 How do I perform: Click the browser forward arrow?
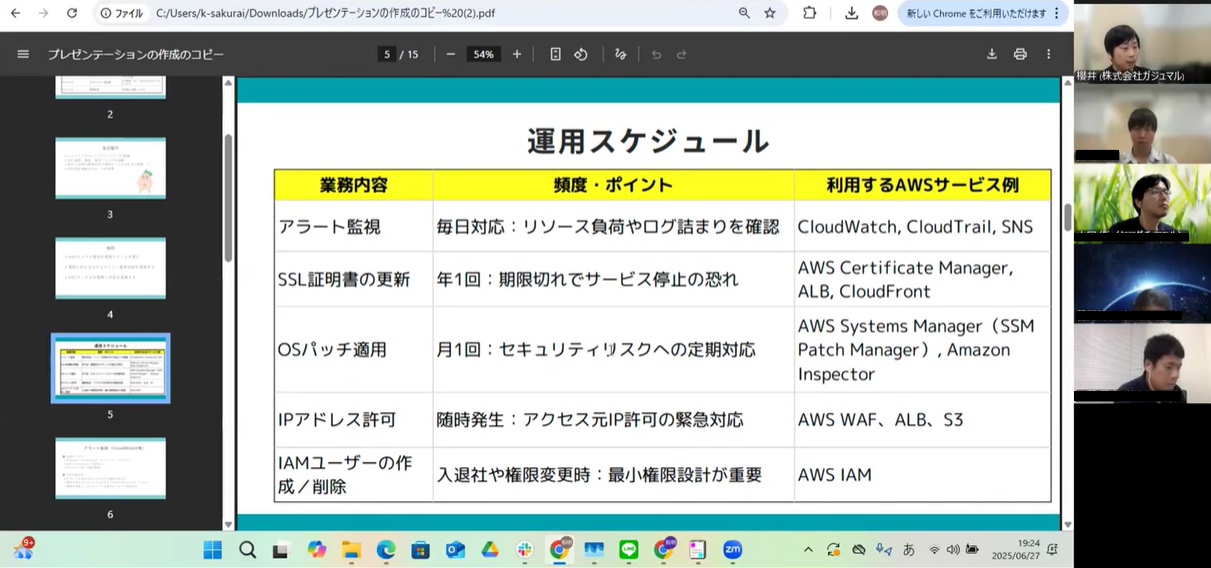pos(43,13)
